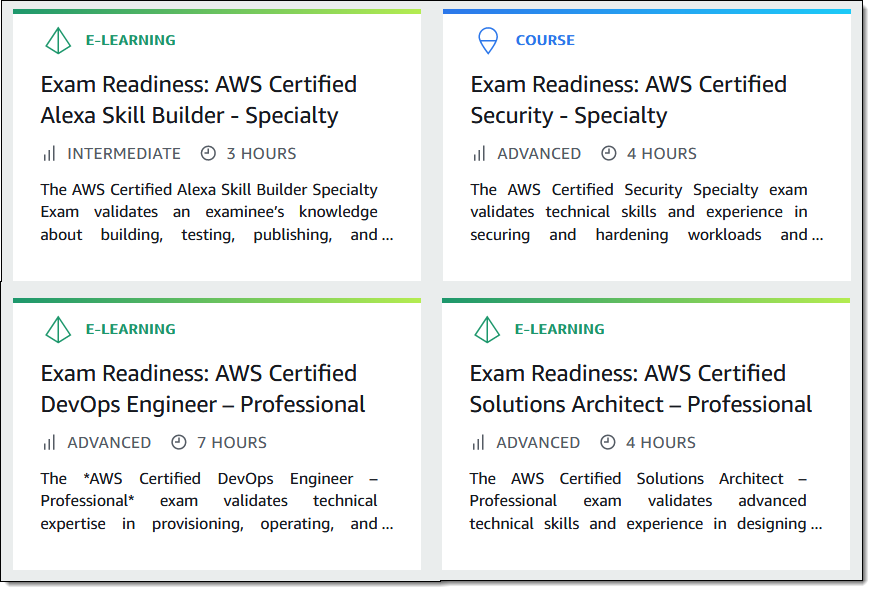Click the COURSE label on Security card

pos(545,41)
